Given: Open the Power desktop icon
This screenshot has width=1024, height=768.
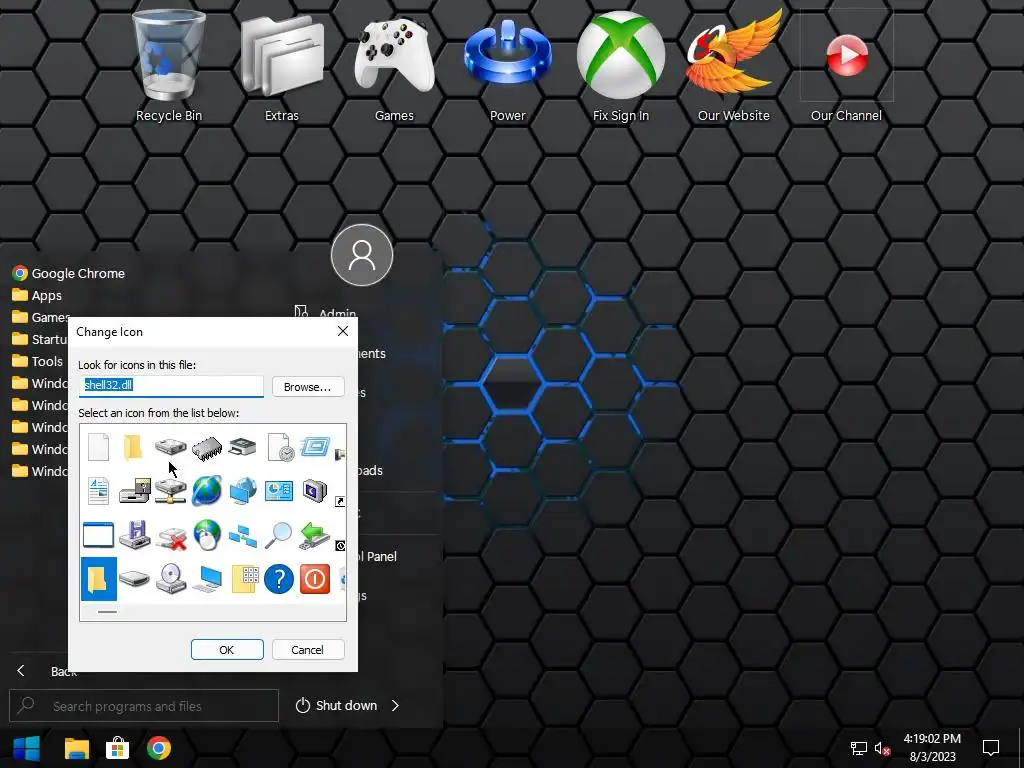Looking at the screenshot, I should tap(507, 65).
